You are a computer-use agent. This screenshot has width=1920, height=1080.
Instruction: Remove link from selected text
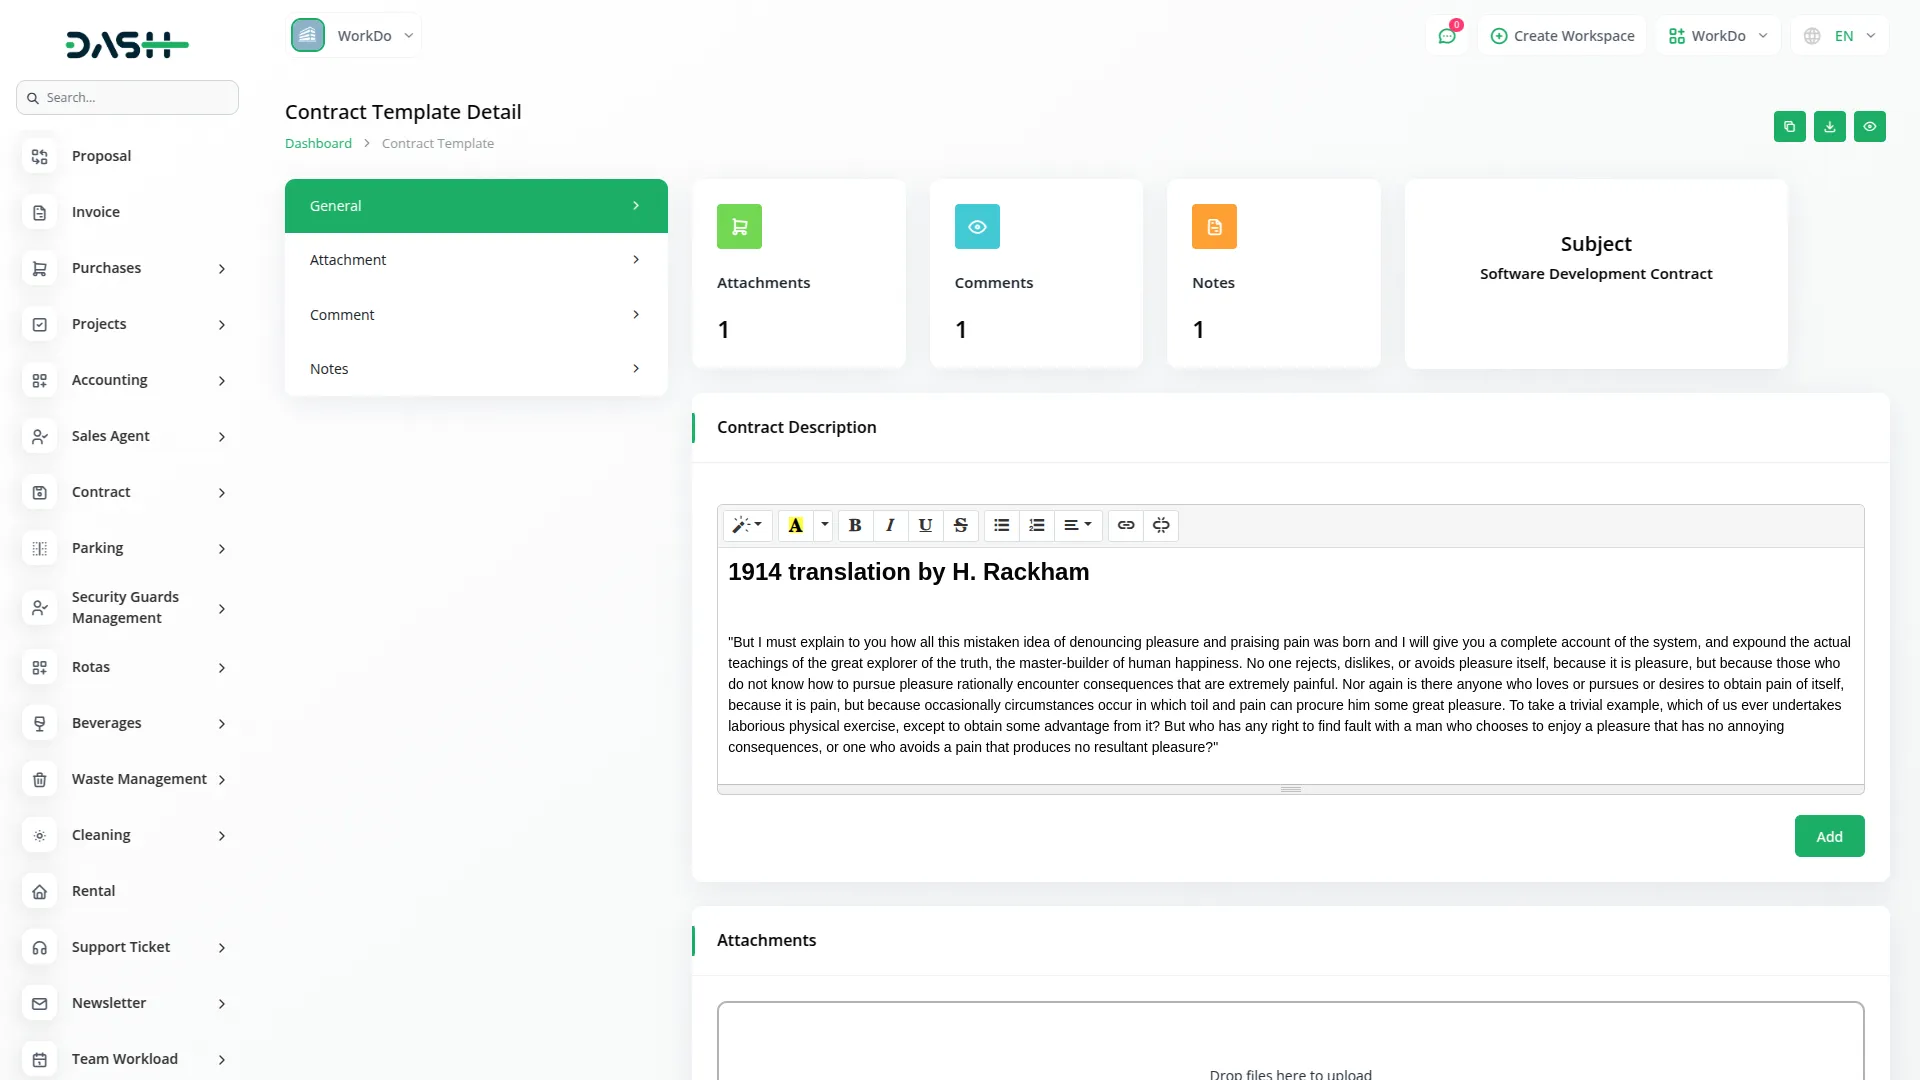[1161, 525]
